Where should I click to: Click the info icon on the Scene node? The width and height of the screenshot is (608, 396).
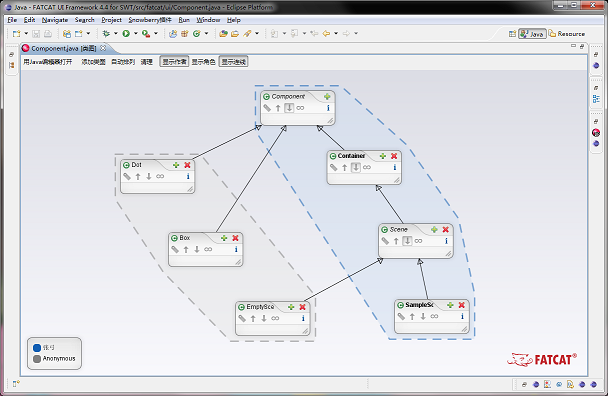446,241
